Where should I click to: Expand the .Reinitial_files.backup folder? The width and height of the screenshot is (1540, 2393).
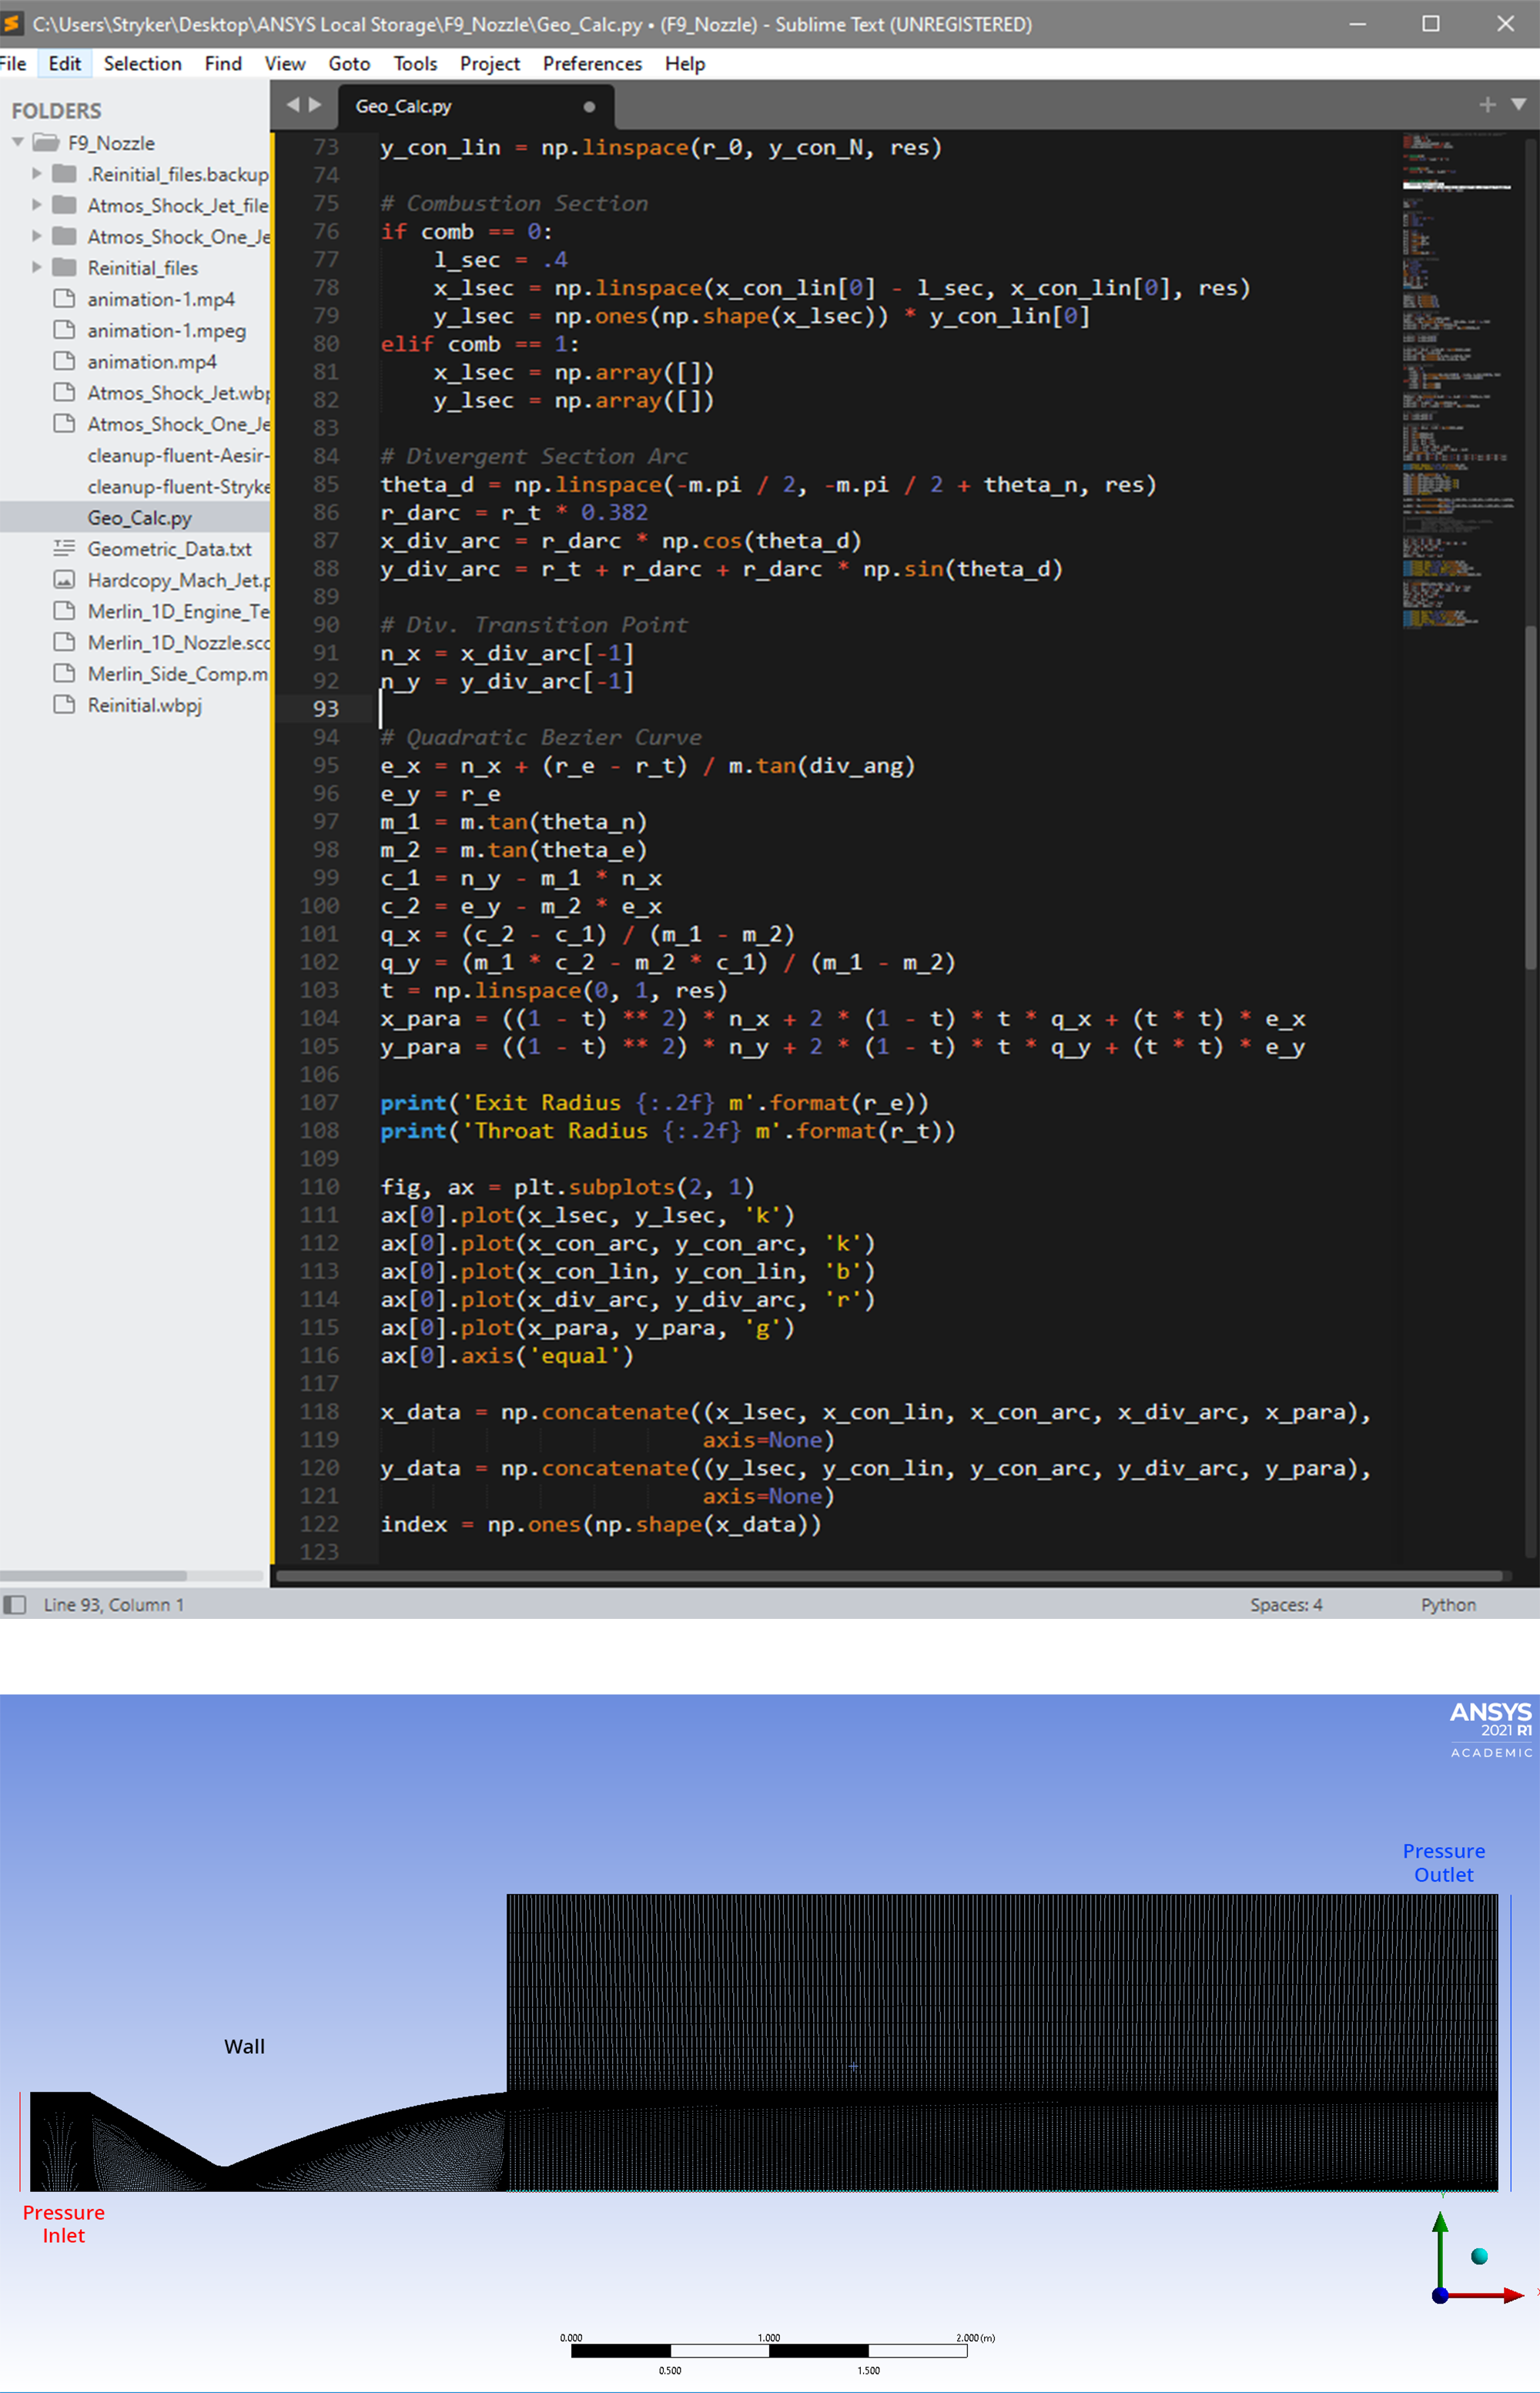37,174
